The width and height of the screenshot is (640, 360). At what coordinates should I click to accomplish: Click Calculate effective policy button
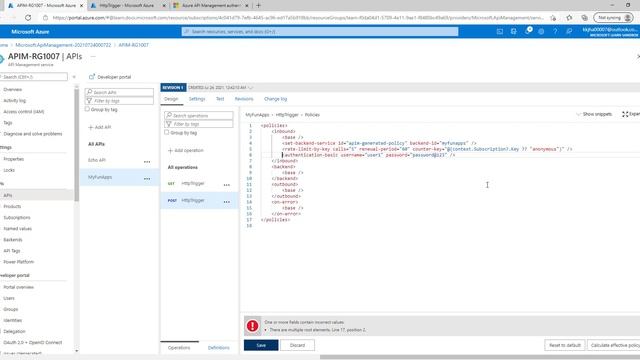click(614, 345)
